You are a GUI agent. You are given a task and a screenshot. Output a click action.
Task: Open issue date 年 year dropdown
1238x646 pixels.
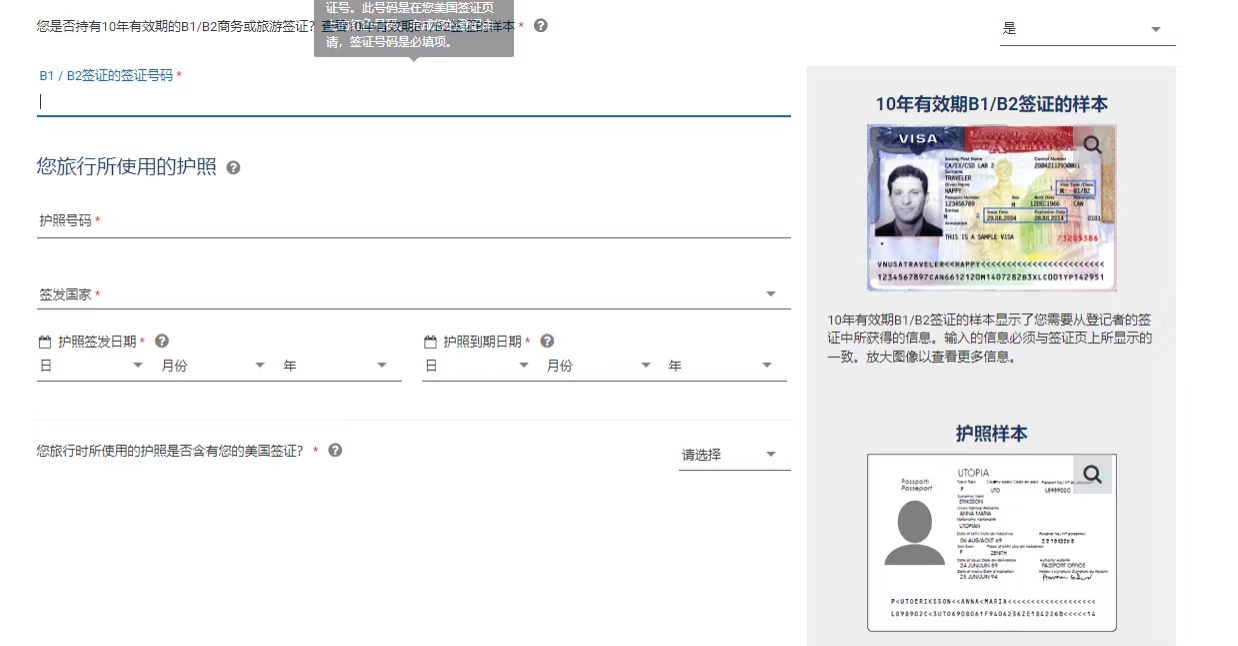click(335, 366)
